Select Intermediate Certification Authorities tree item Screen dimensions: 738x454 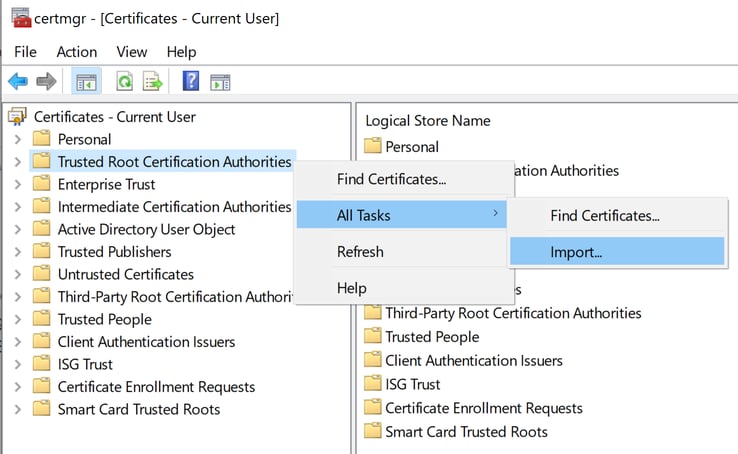click(x=175, y=207)
